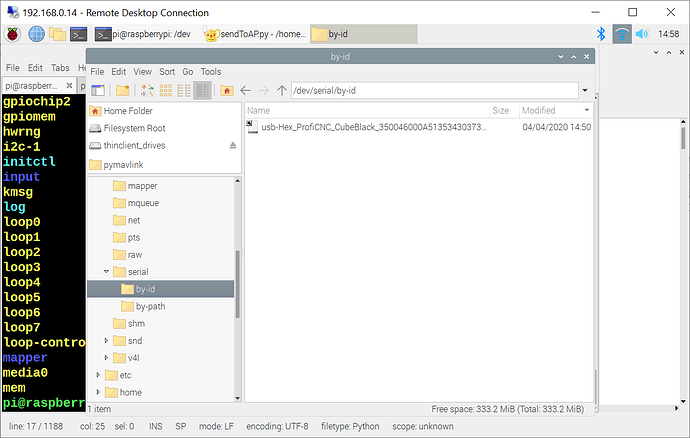Open the Raspberry Pi main menu
The image size is (690, 438).
pyautogui.click(x=12, y=34)
